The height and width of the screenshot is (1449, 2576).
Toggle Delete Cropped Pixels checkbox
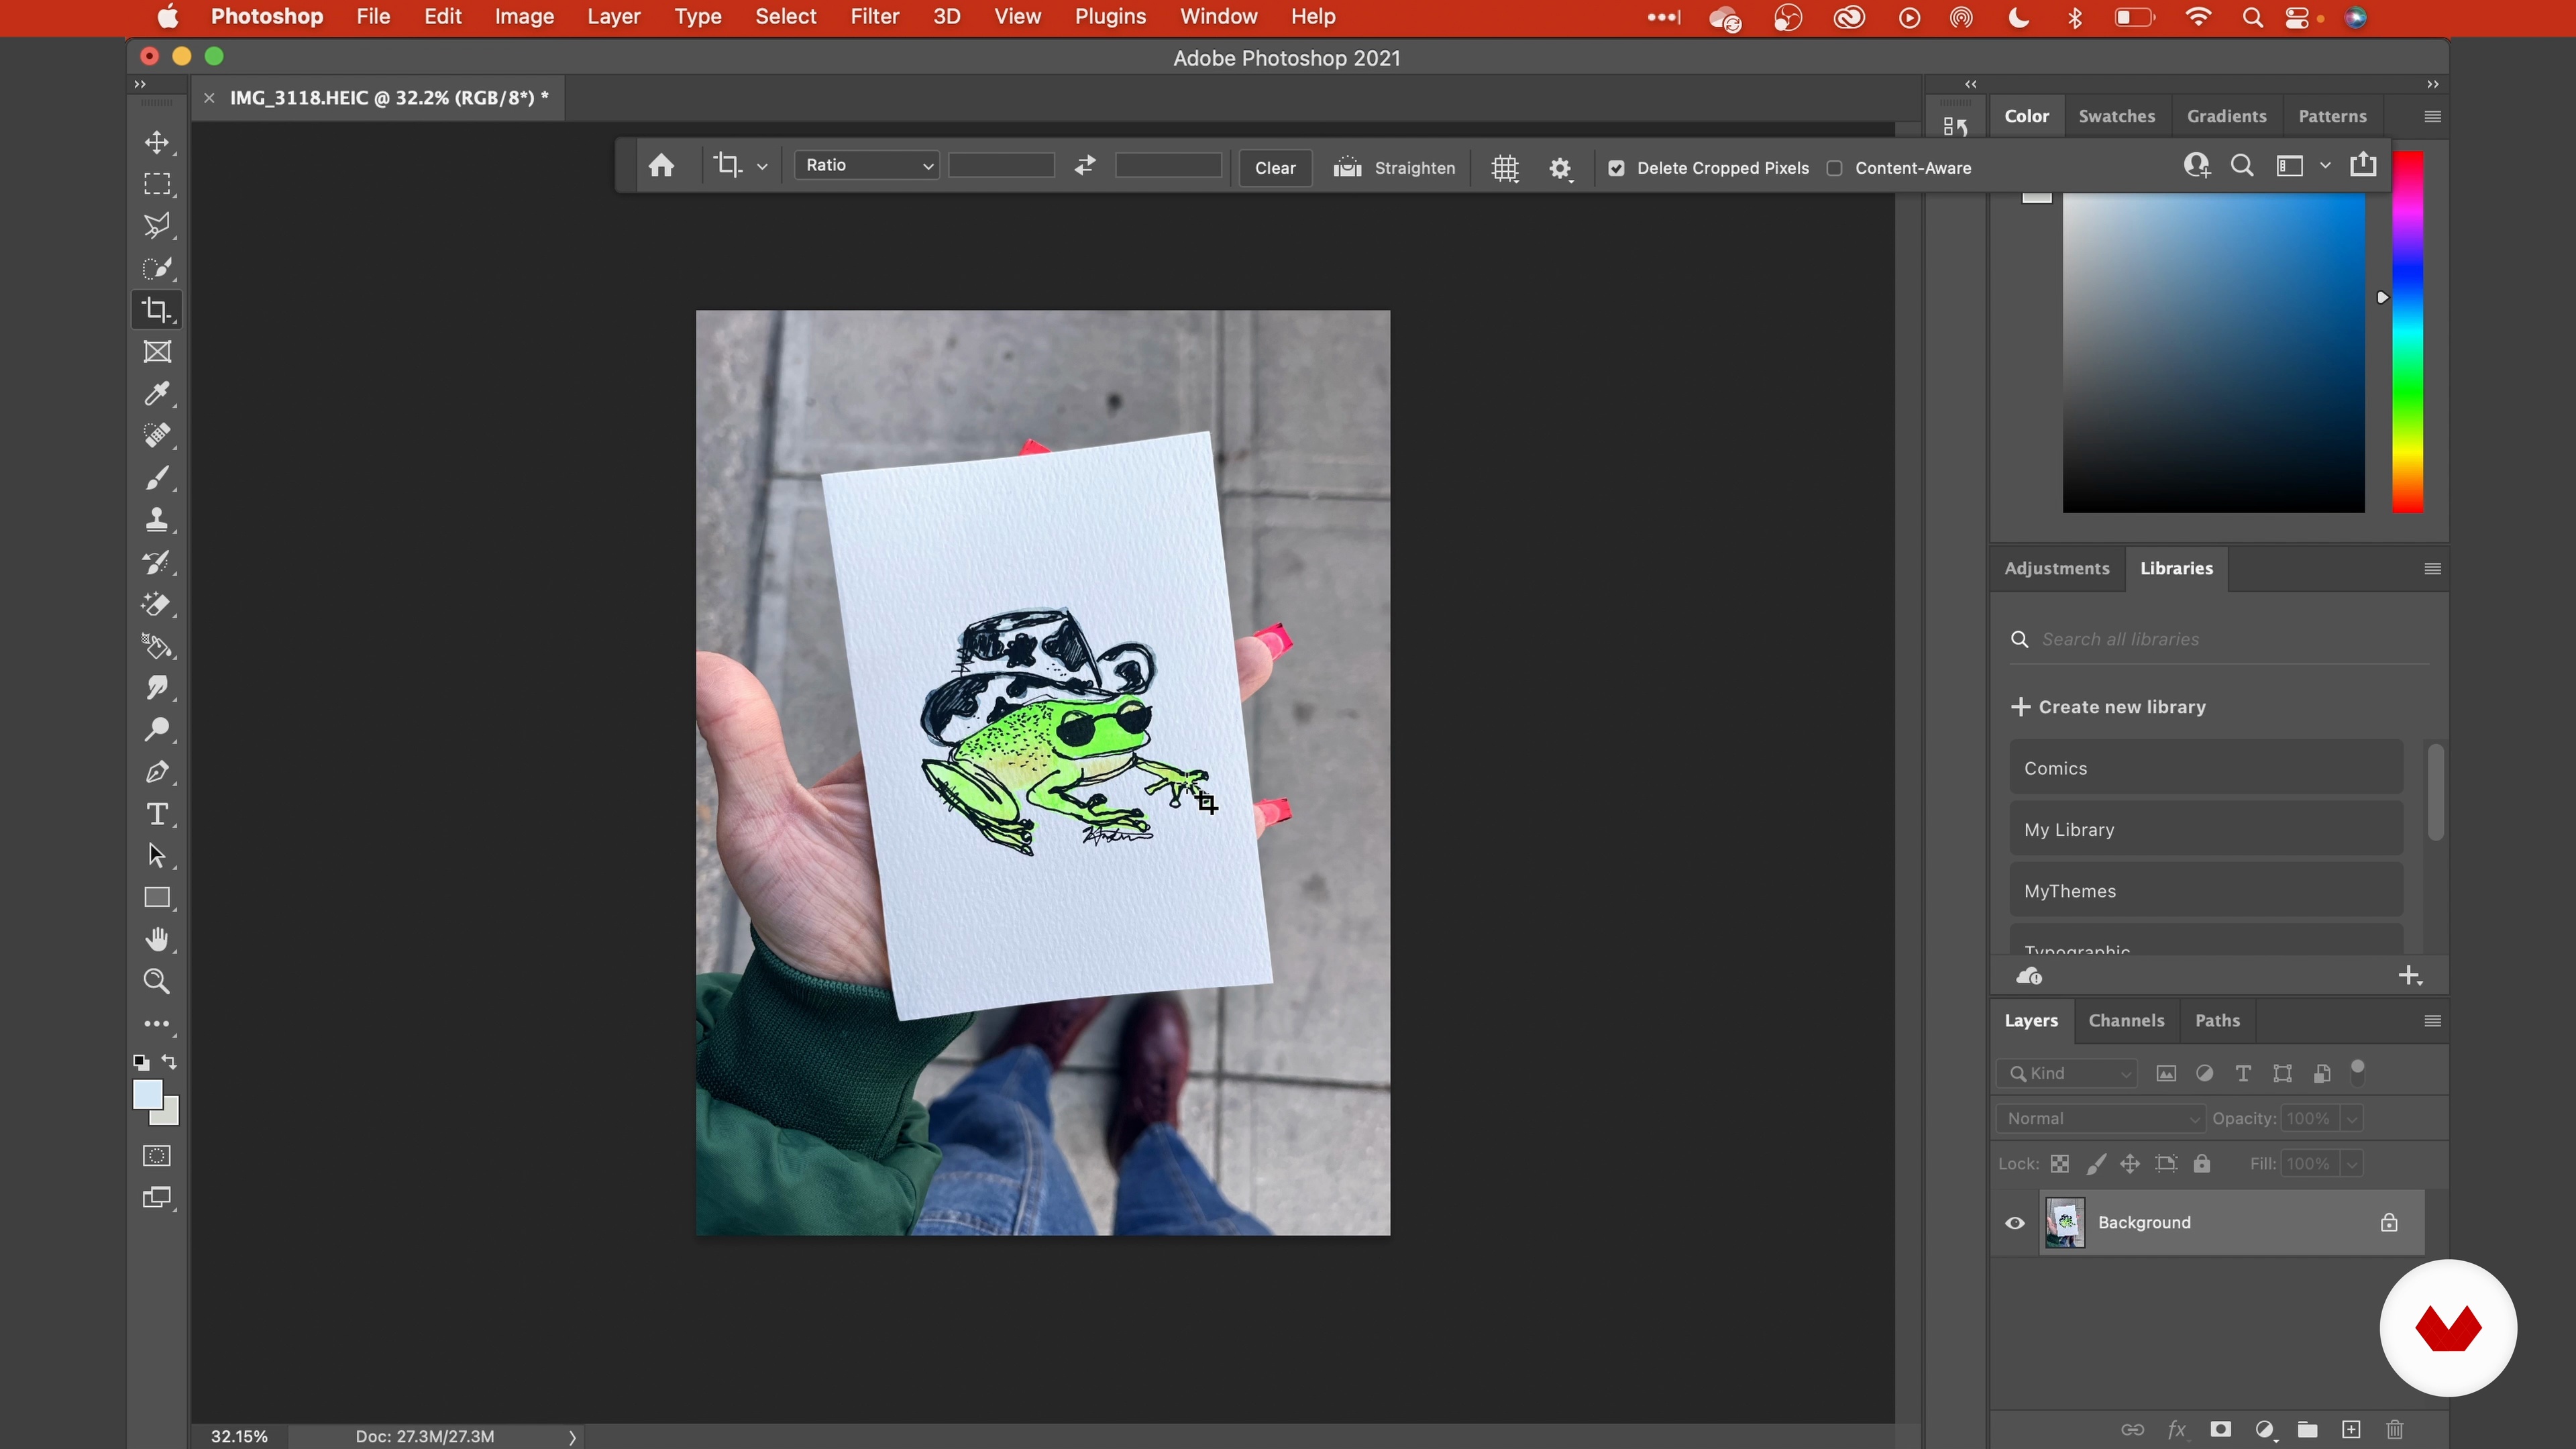click(x=1616, y=168)
